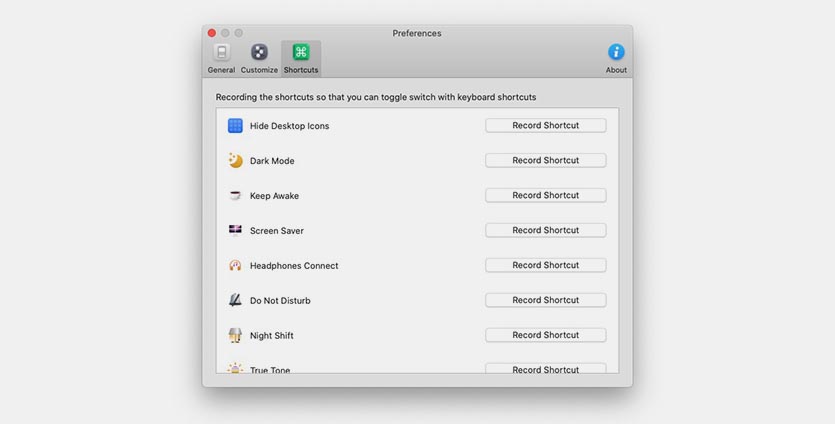Switch to the General tab

tap(221, 57)
